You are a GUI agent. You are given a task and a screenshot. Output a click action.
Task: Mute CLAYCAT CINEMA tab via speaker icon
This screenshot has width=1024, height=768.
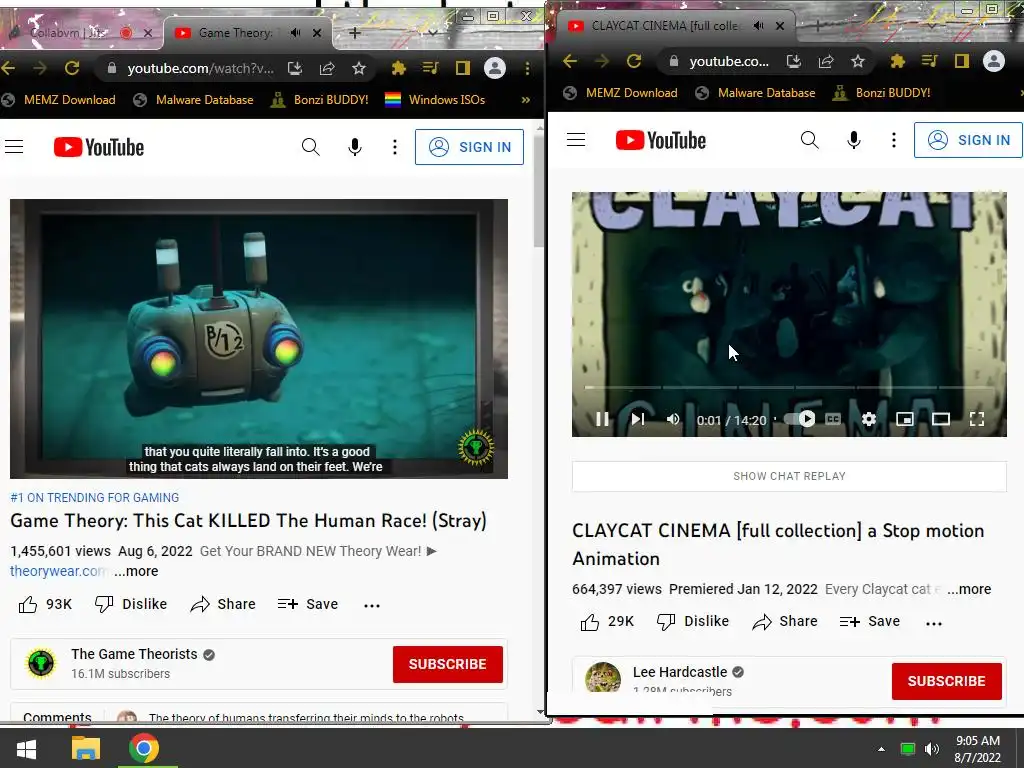click(758, 26)
